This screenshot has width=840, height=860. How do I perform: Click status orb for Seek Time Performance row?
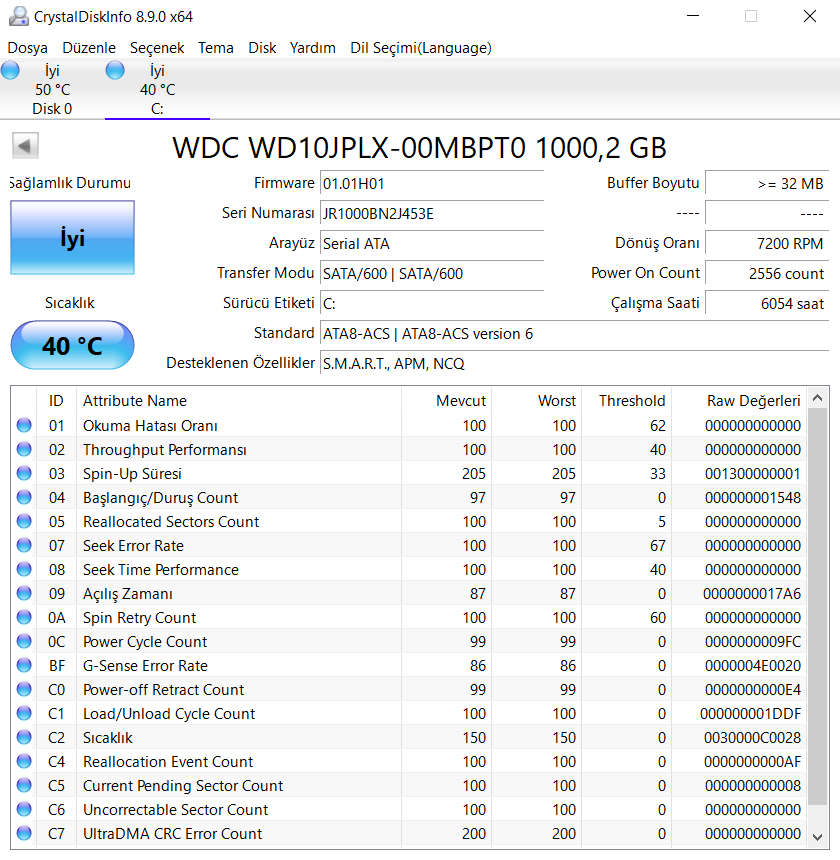pos(24,569)
